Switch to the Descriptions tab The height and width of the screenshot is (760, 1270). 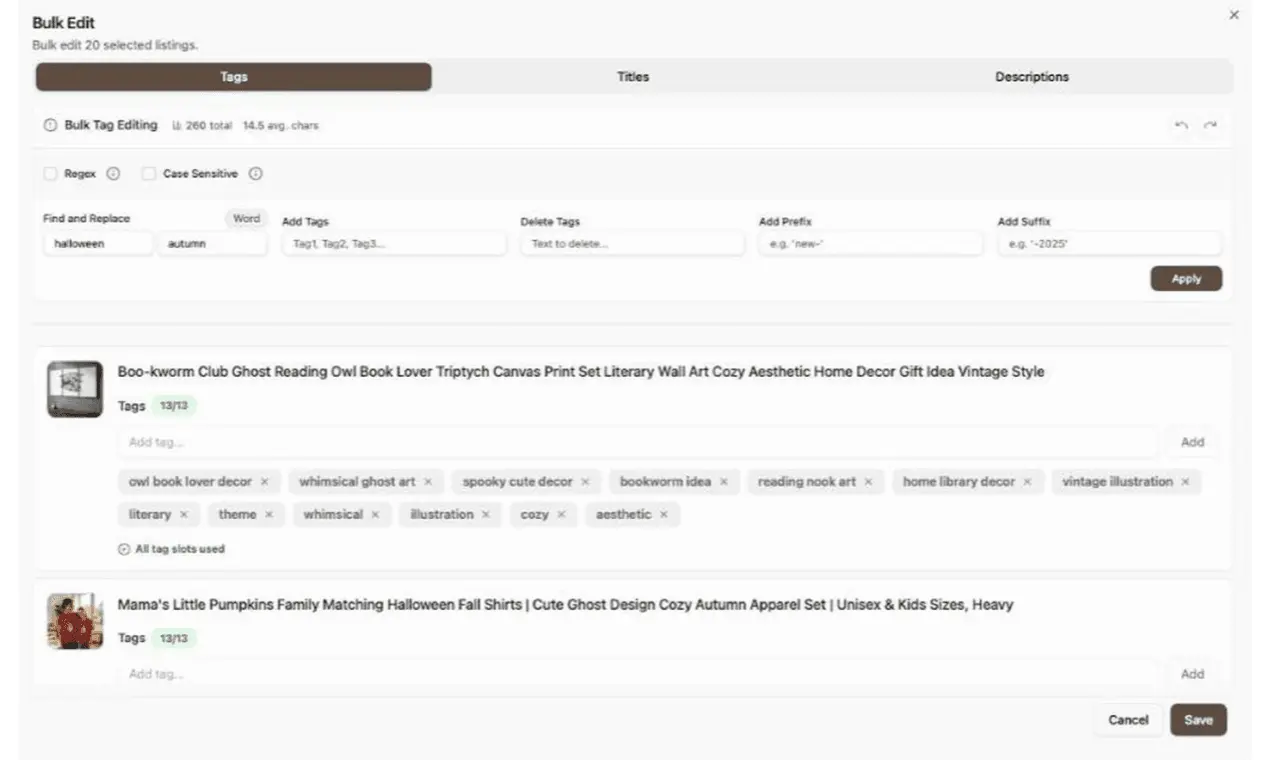click(x=1032, y=77)
